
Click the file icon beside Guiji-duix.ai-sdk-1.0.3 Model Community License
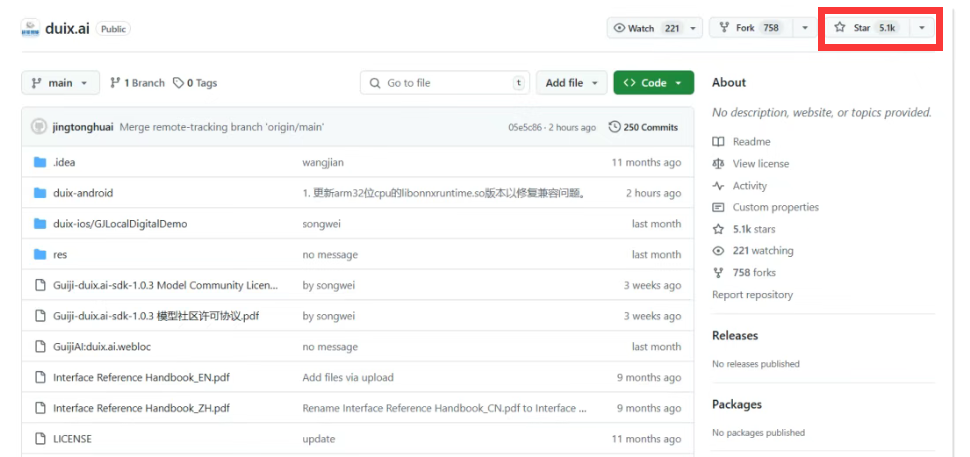tap(40, 285)
